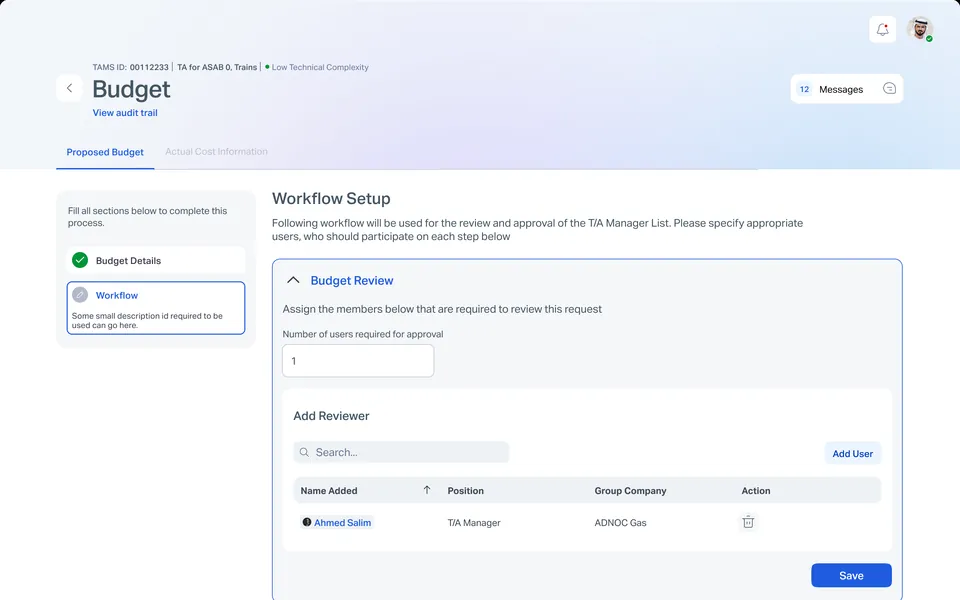Screen dimensions: 960x600
Task: Click the Add User button
Action: click(x=852, y=454)
